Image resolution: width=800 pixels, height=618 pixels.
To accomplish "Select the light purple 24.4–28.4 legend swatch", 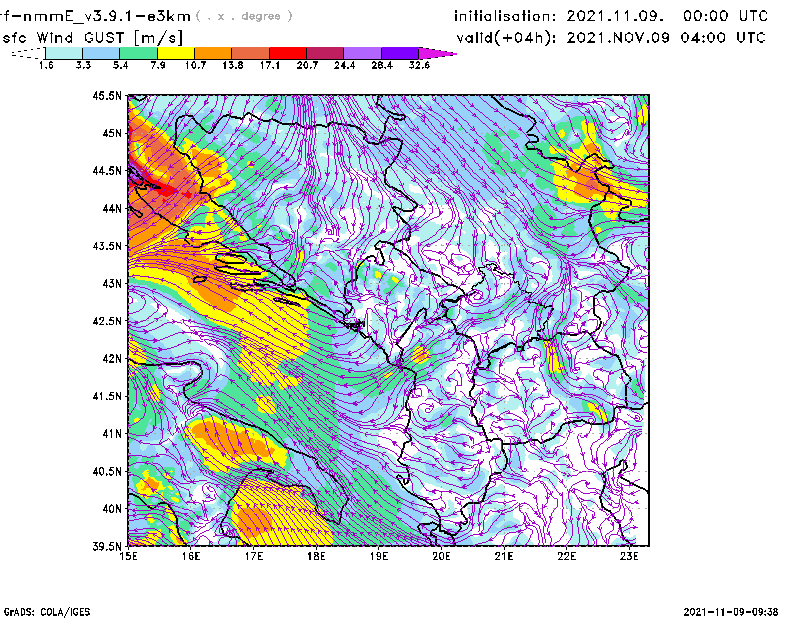I will tap(363, 53).
